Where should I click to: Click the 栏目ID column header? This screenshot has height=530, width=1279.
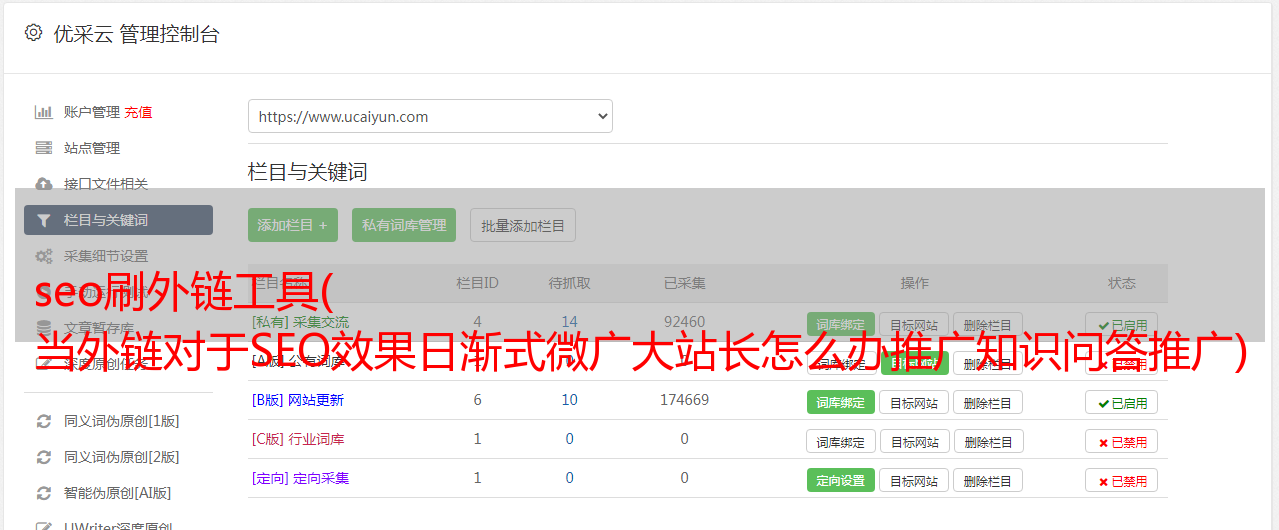tap(477, 283)
